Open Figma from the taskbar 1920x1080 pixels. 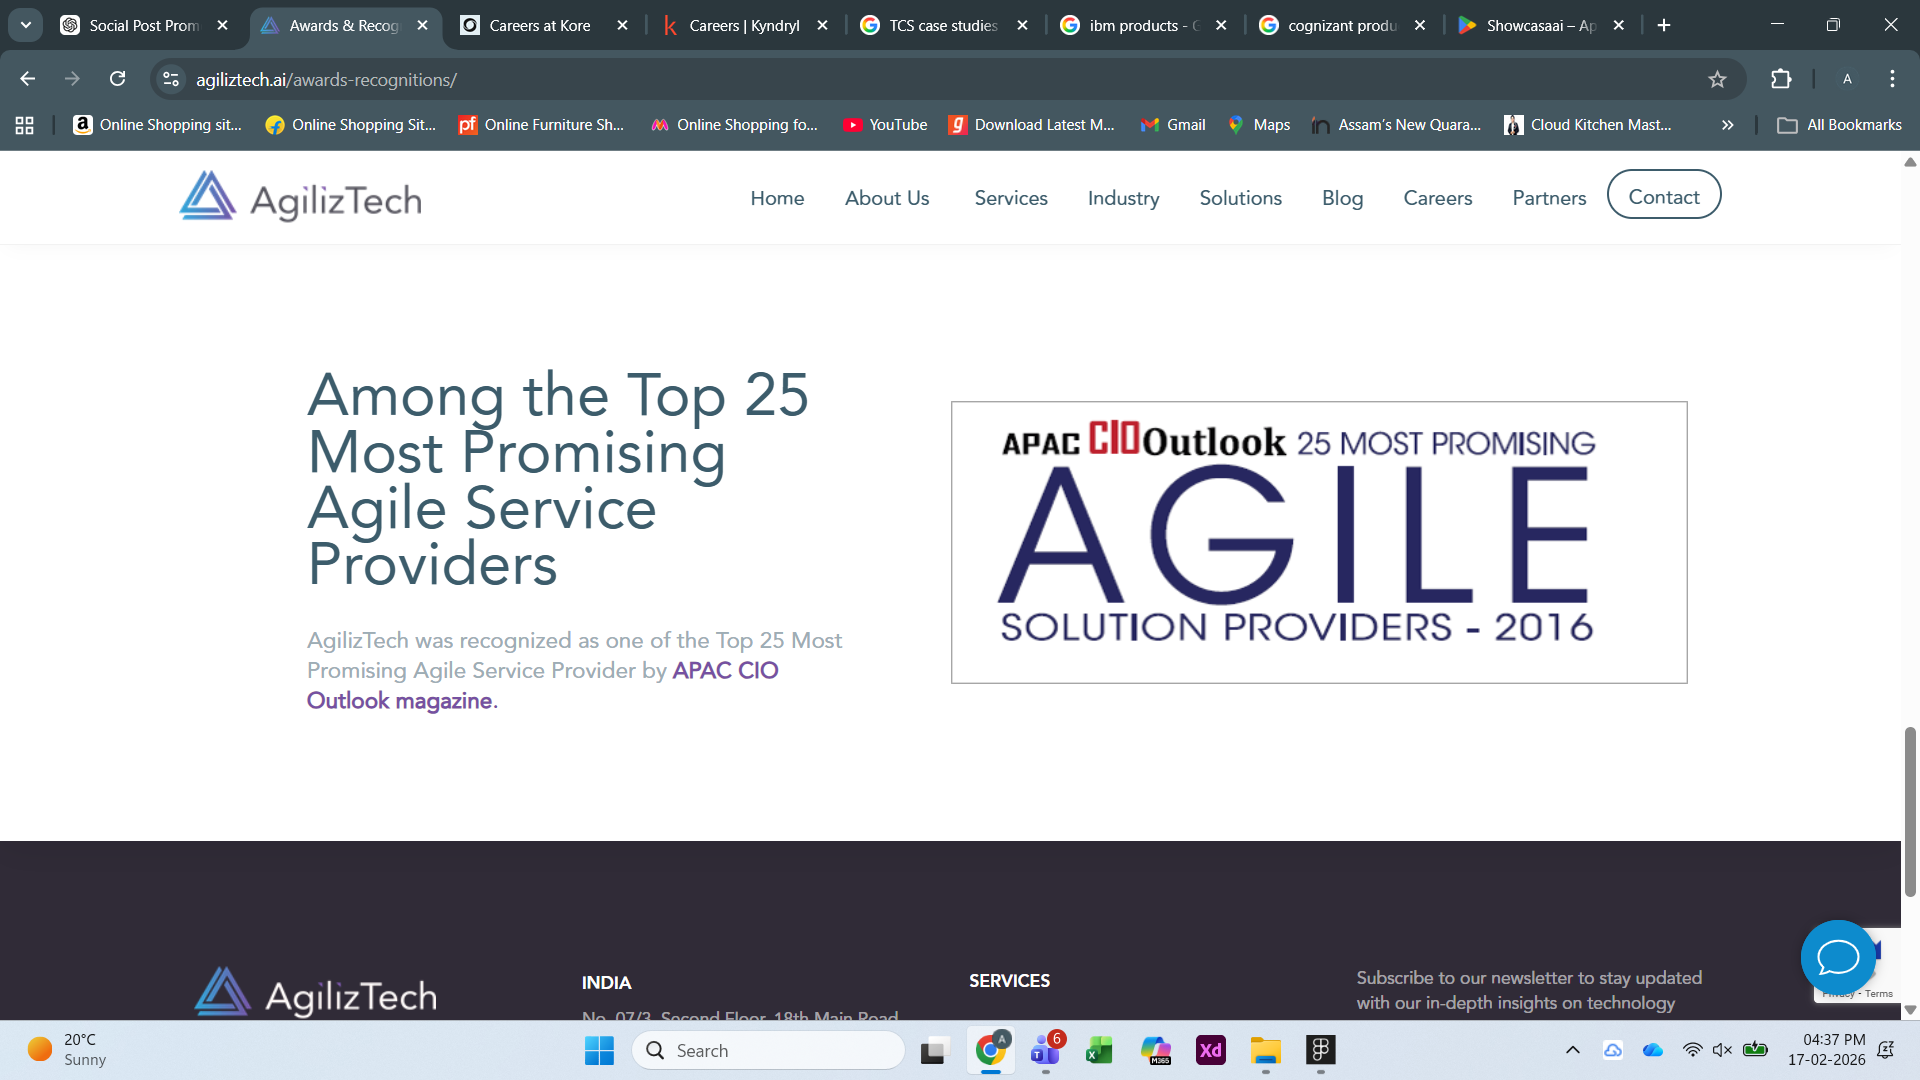tap(1320, 1050)
